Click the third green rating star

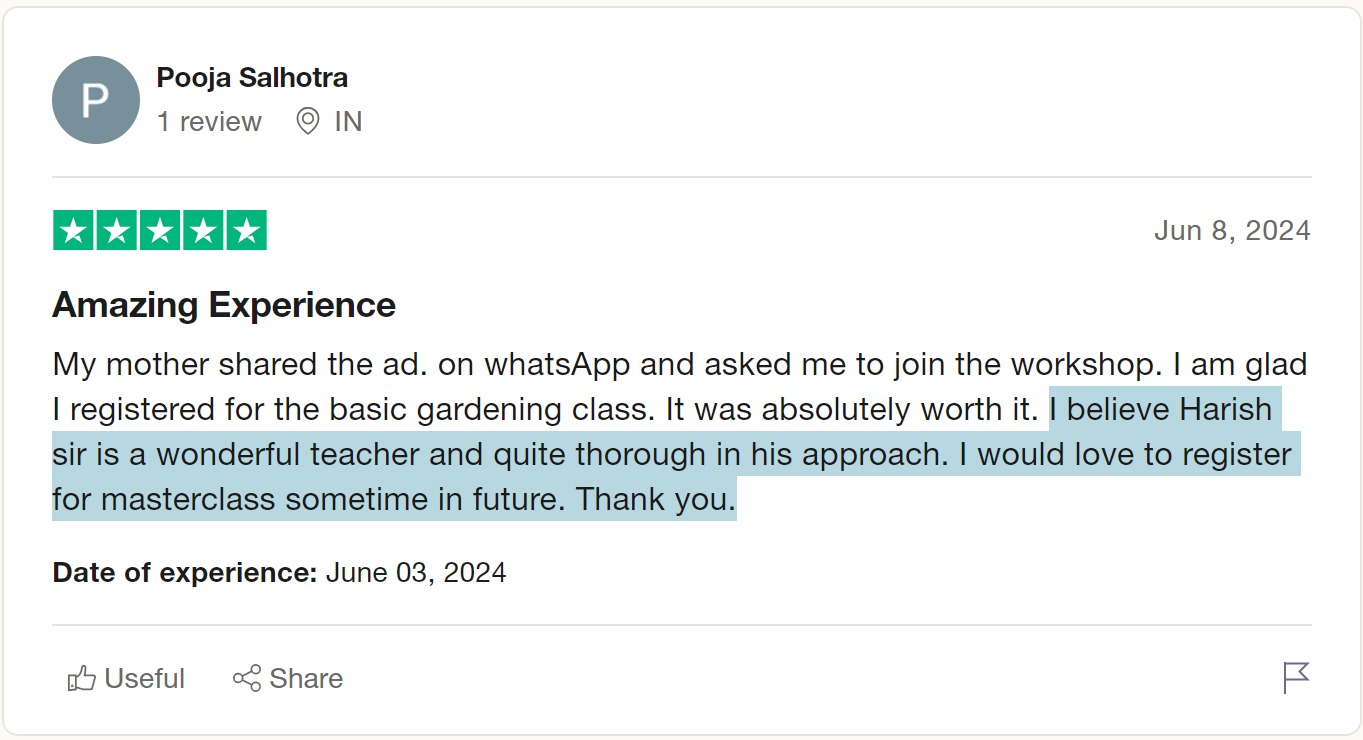click(x=160, y=231)
